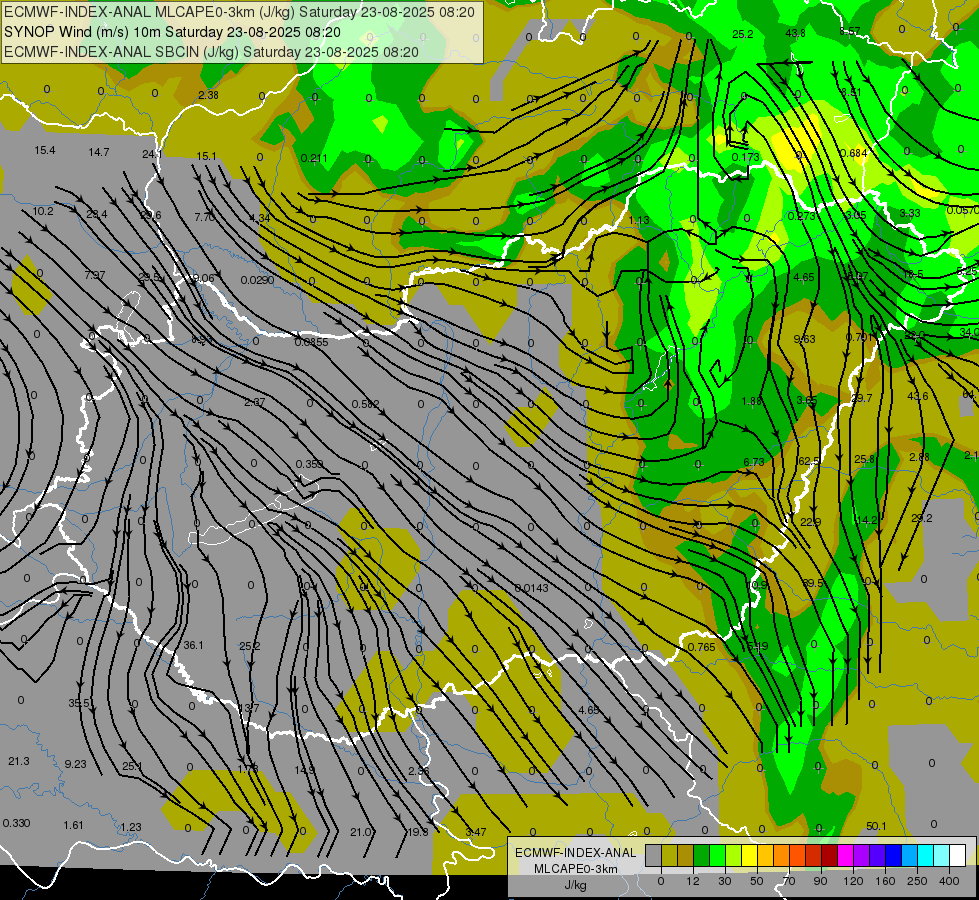Select the SYNOP Wind 10m title line
The height and width of the screenshot is (900, 979).
(172, 32)
